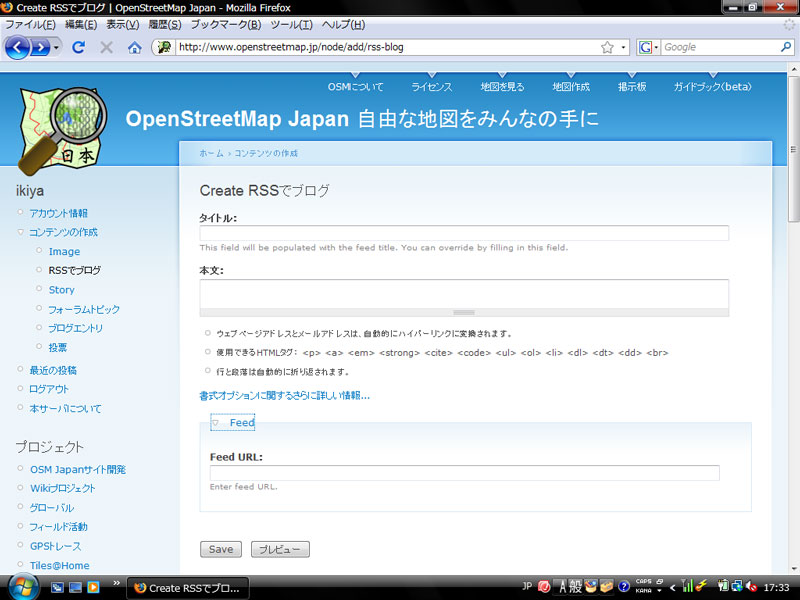This screenshot has width=800, height=600.
Task: Grab the 本文 textarea resize grip
Action: point(464,312)
